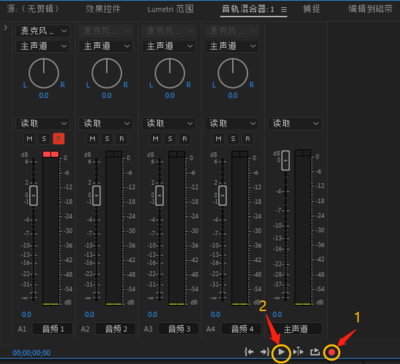Image resolution: width=400 pixels, height=364 pixels.
Task: Open the track output dropdown for Audio 3
Action: [x=169, y=46]
